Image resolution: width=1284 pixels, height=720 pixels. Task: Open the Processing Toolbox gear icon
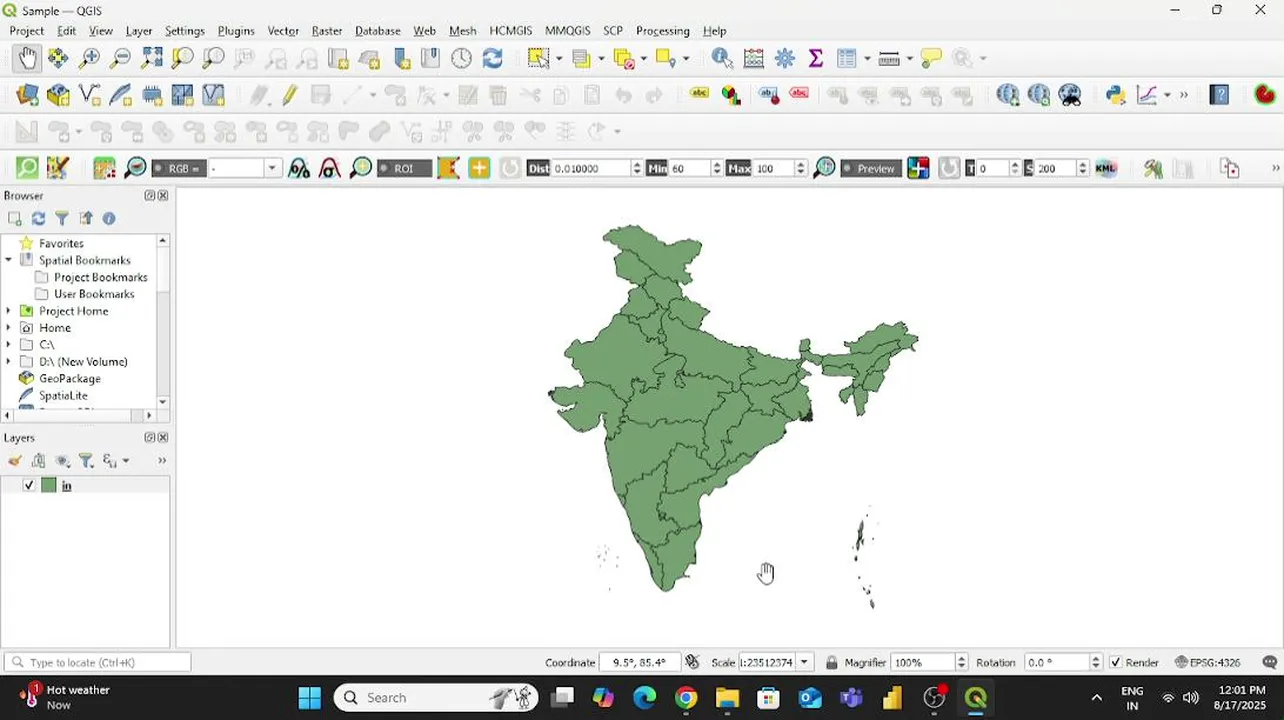(x=785, y=58)
